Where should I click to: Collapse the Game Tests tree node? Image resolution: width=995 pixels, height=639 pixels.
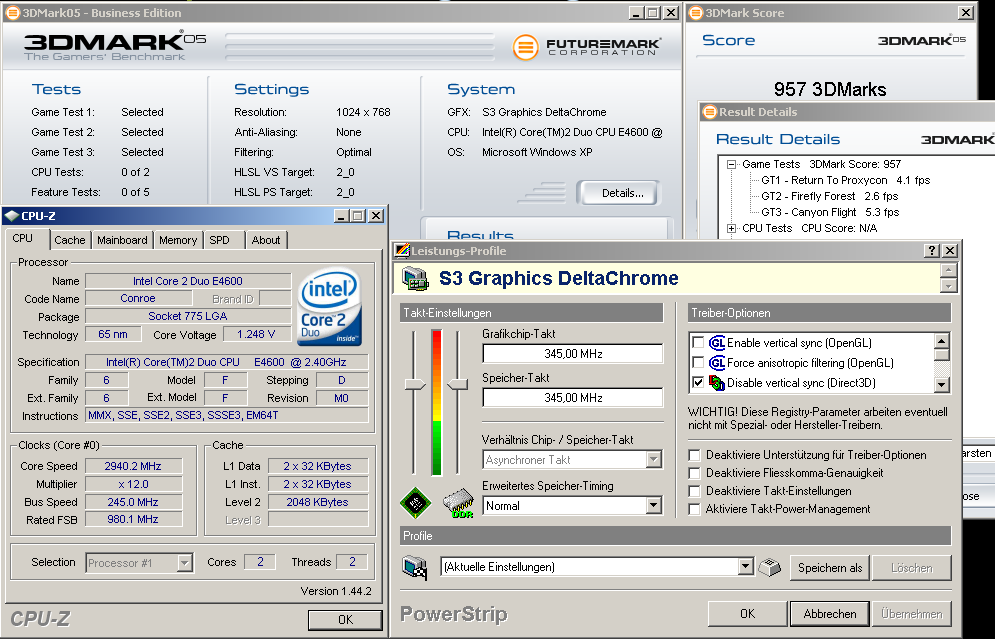[731, 164]
